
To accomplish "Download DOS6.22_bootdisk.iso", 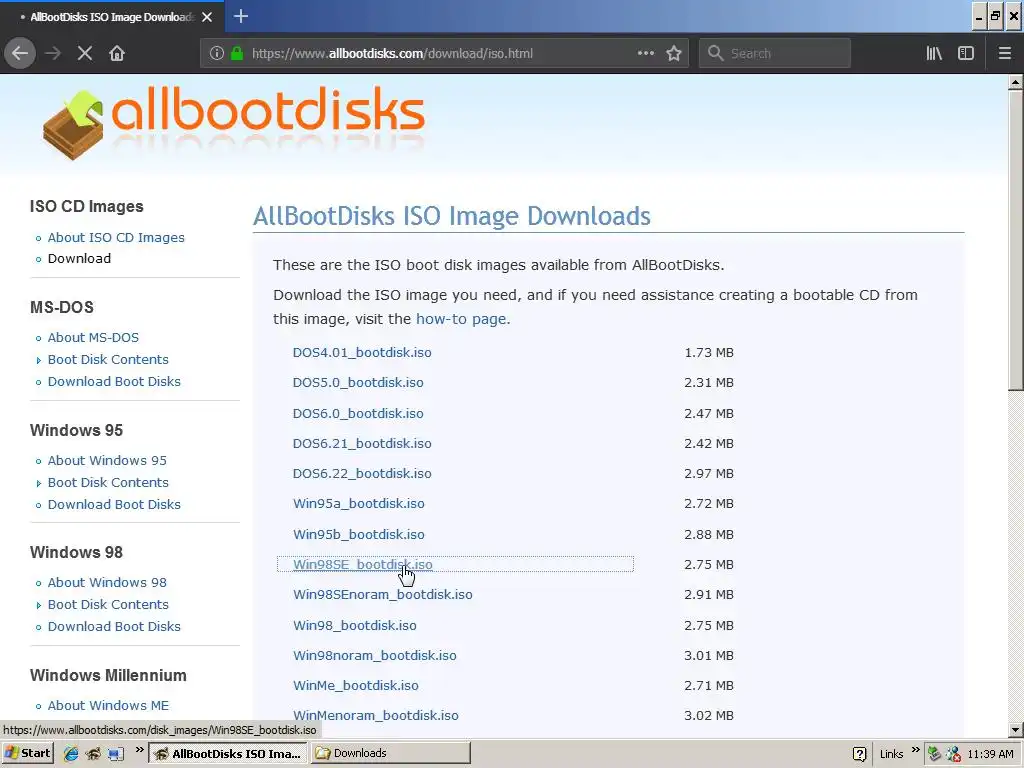I will 362,473.
